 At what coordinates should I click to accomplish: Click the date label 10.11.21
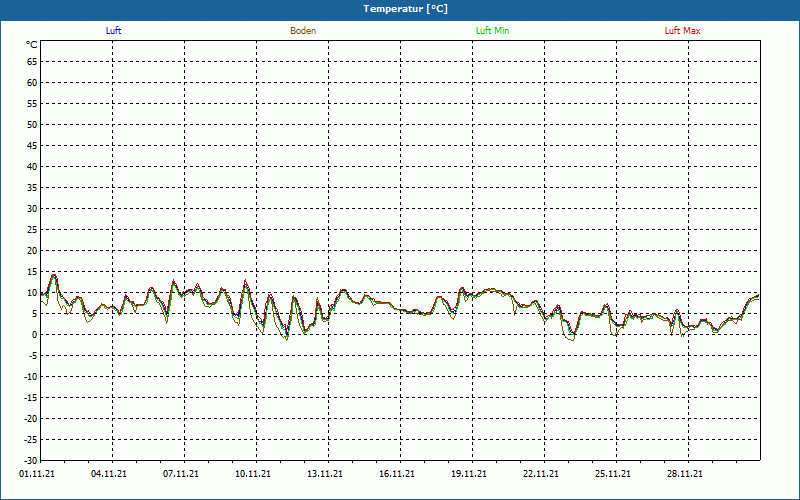coord(253,474)
